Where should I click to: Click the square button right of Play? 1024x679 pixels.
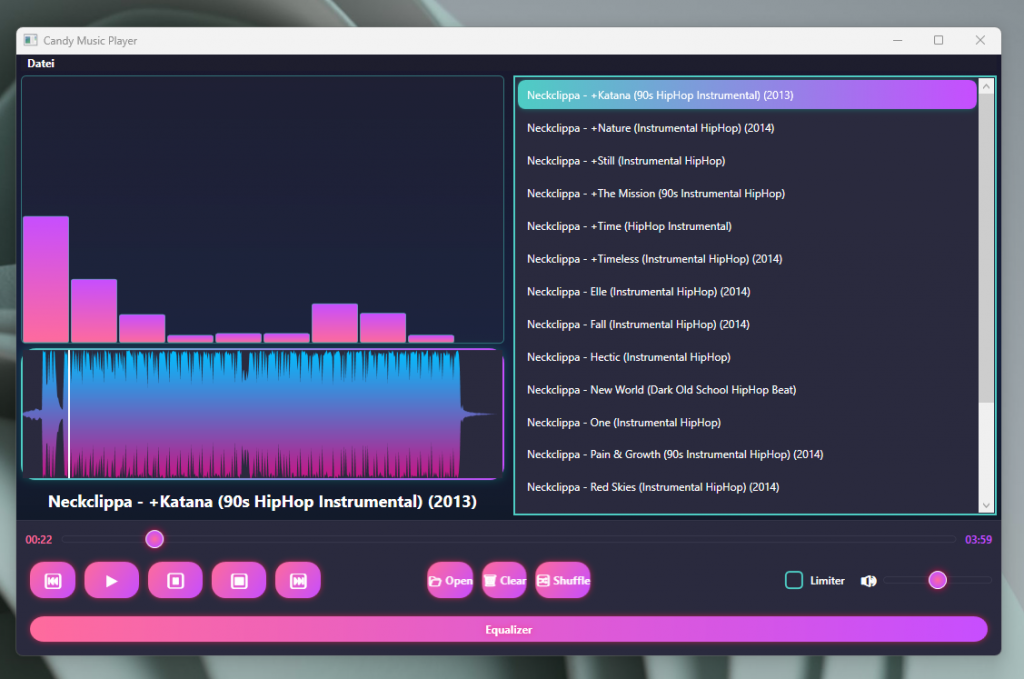[175, 580]
